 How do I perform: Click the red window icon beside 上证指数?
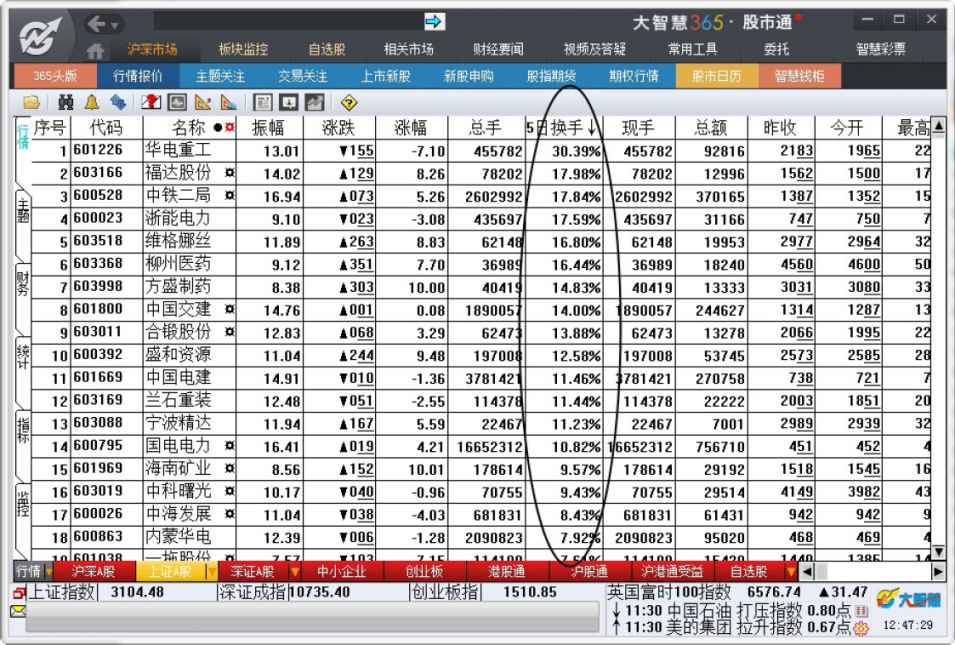19,593
